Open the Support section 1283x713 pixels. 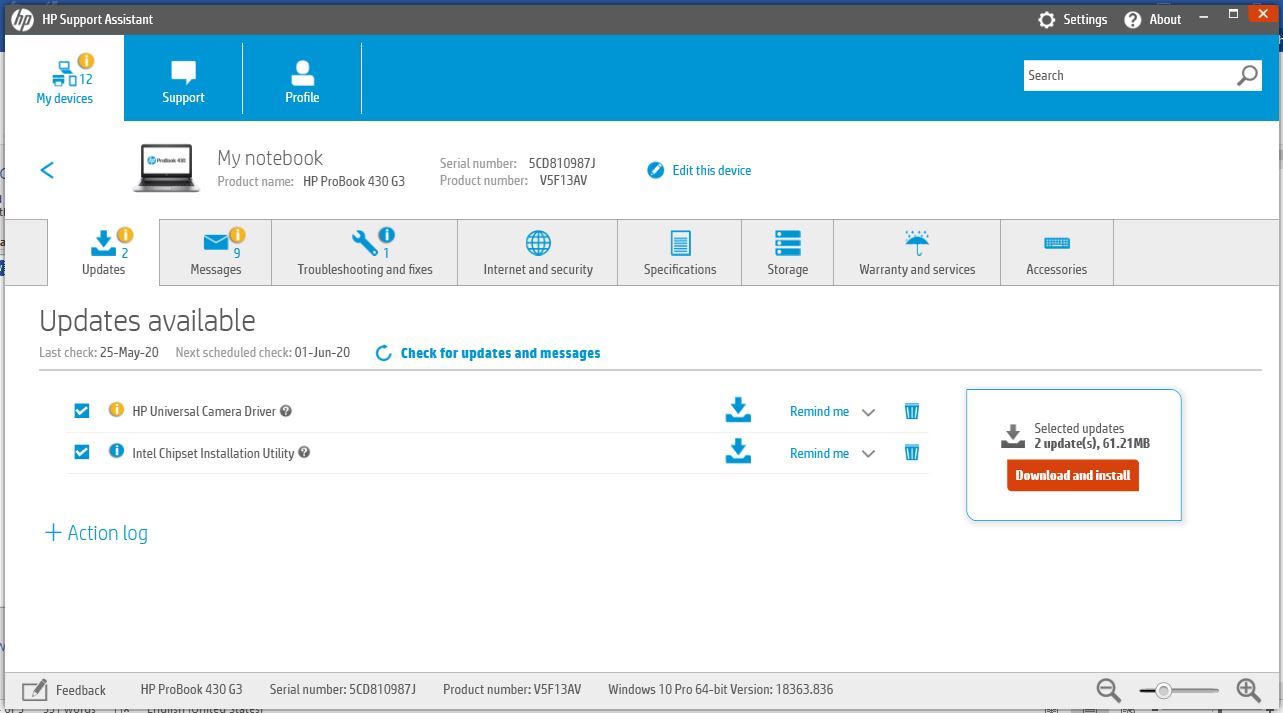[x=183, y=78]
